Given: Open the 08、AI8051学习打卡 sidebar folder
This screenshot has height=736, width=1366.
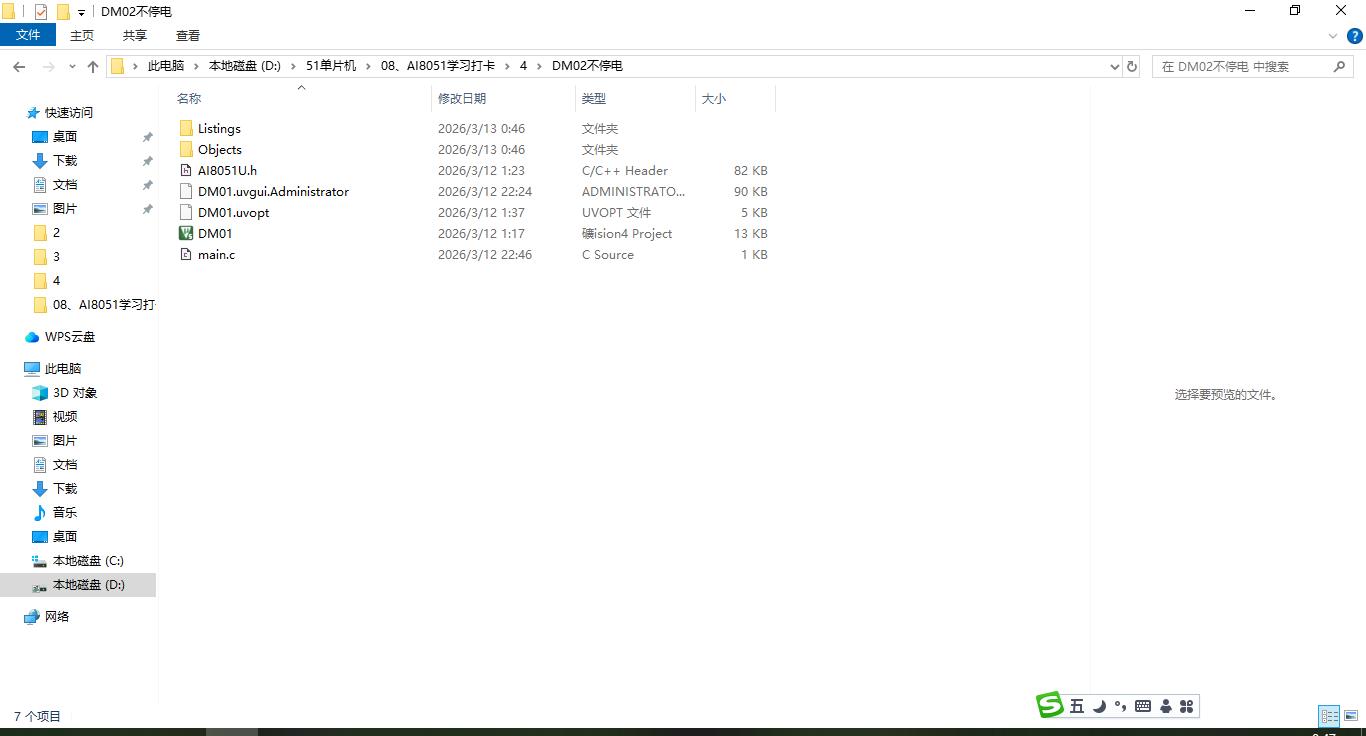Looking at the screenshot, I should (x=104, y=305).
